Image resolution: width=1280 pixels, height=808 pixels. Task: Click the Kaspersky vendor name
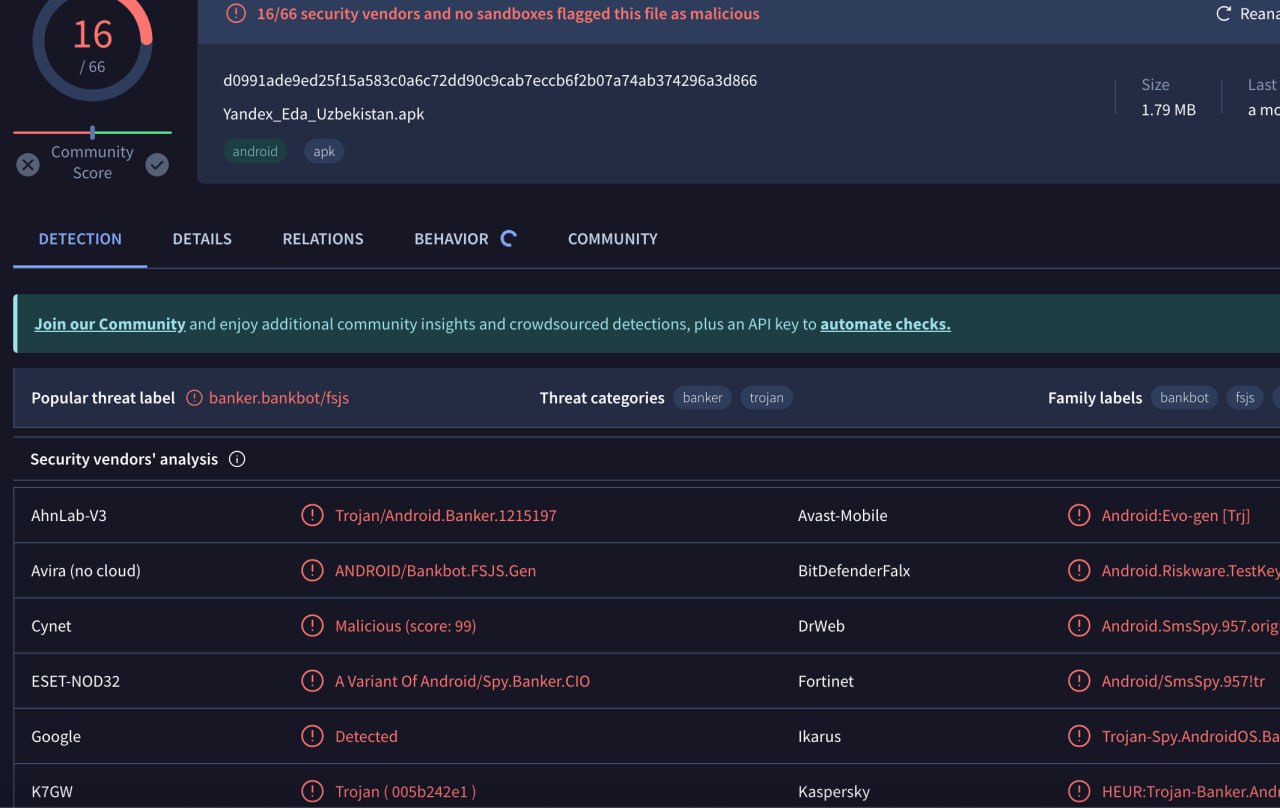point(834,791)
